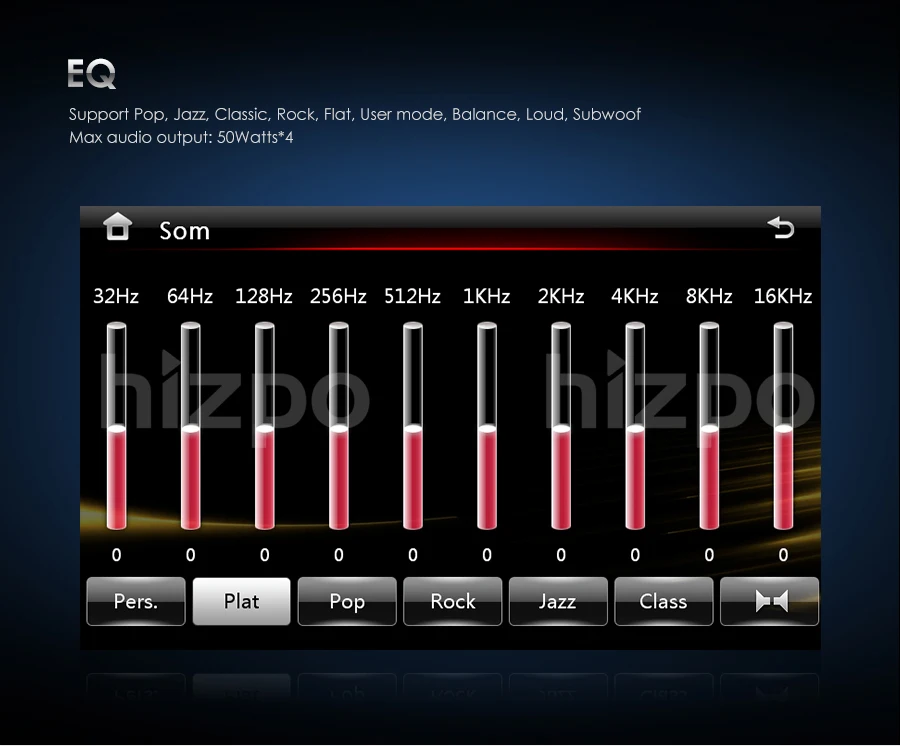Click the 4KHz band slider
This screenshot has width=900, height=746.
635,426
